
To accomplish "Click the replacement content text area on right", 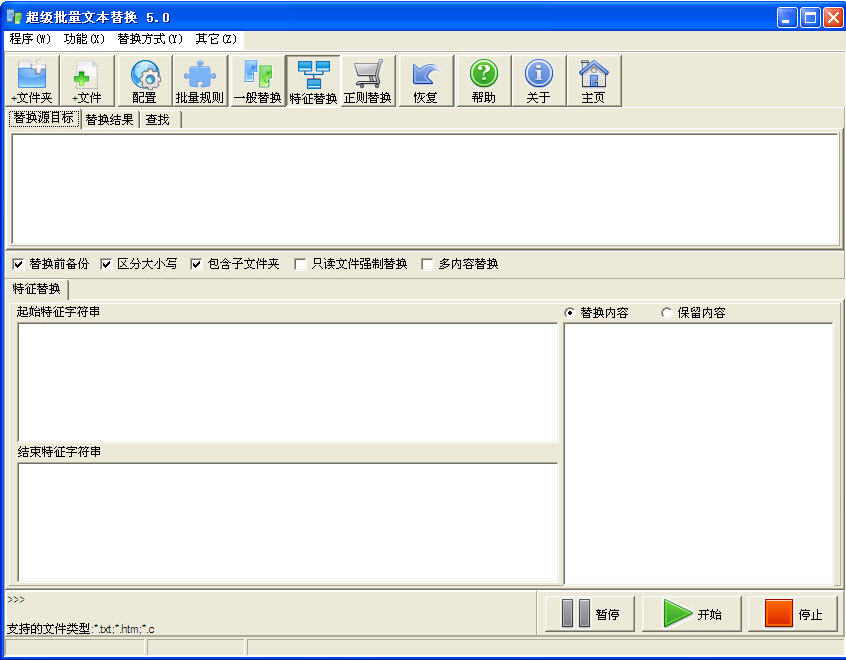I will point(699,454).
